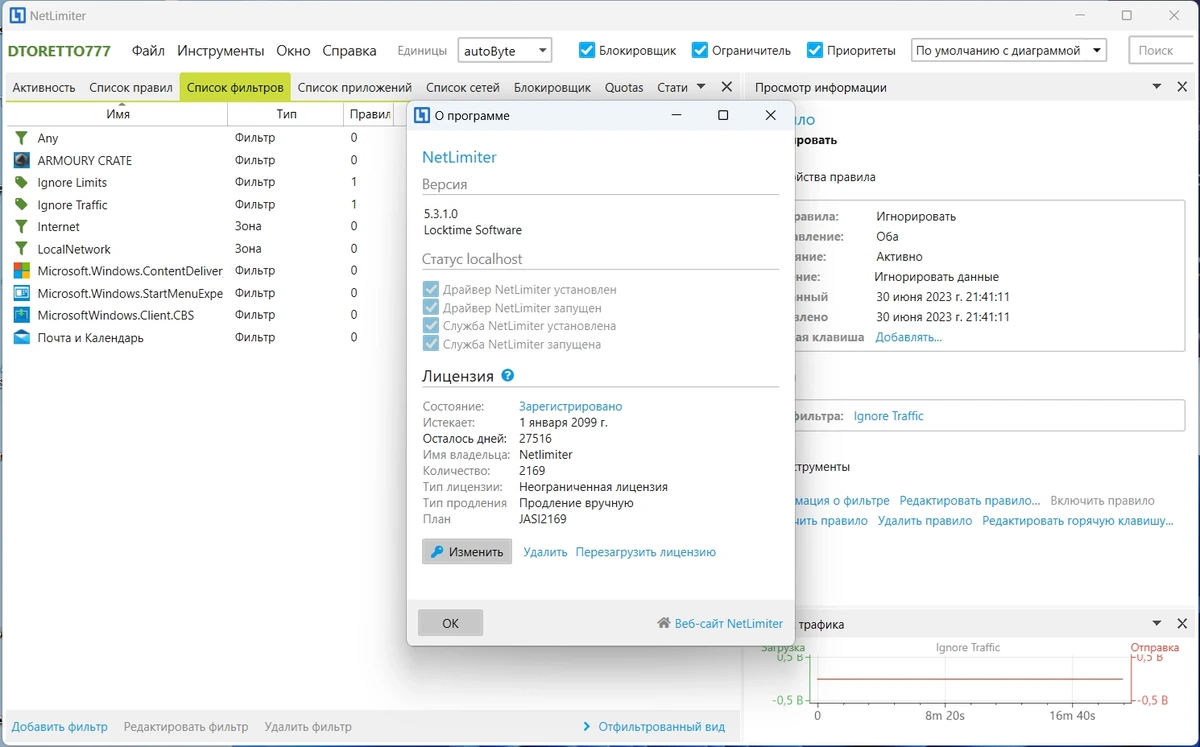This screenshot has width=1200, height=747.
Task: Click the Microsoft.Windows.StartMenuExpe icon
Action: 21,293
